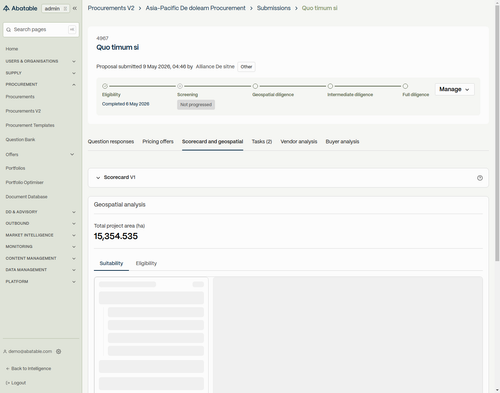The image size is (500, 393).
Task: Click the help icon on Scorecard V1 row
Action: (x=480, y=178)
